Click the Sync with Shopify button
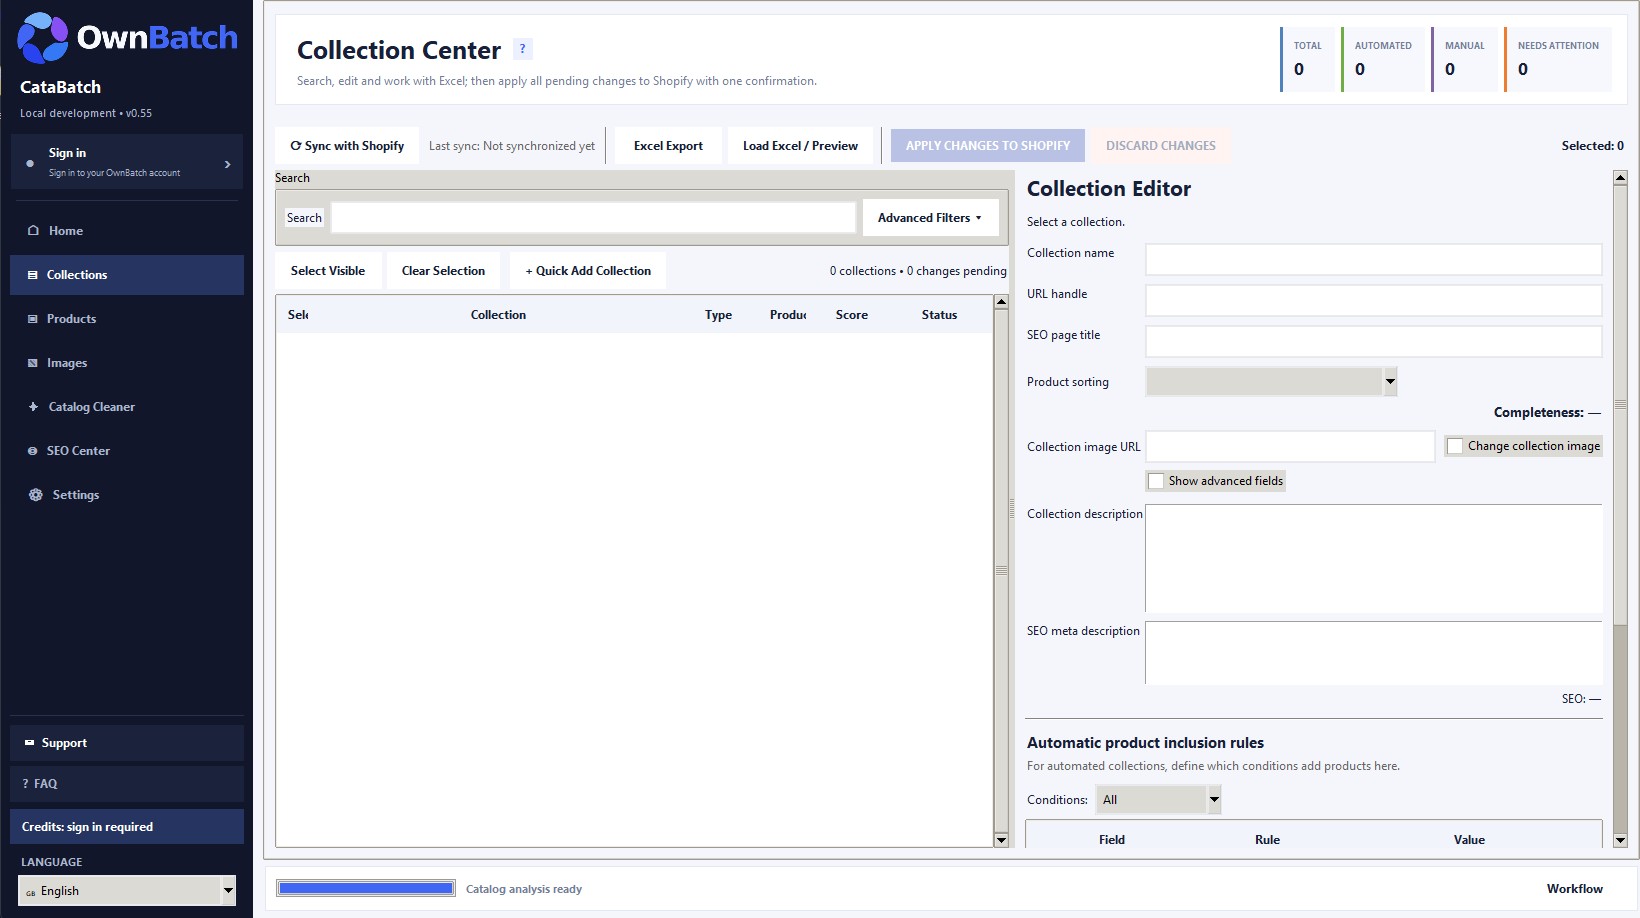Viewport: 1640px width, 918px height. click(x=347, y=146)
